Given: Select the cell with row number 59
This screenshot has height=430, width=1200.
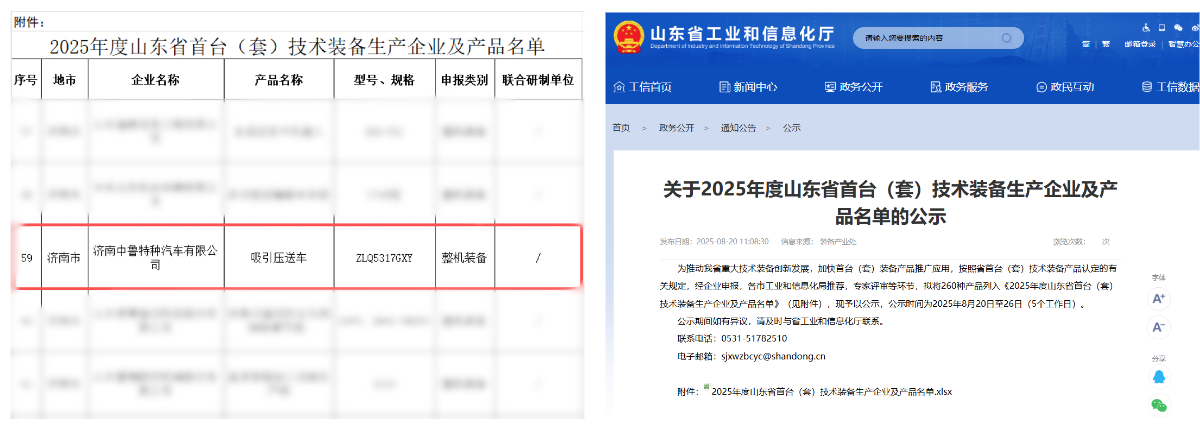Looking at the screenshot, I should tap(27, 258).
